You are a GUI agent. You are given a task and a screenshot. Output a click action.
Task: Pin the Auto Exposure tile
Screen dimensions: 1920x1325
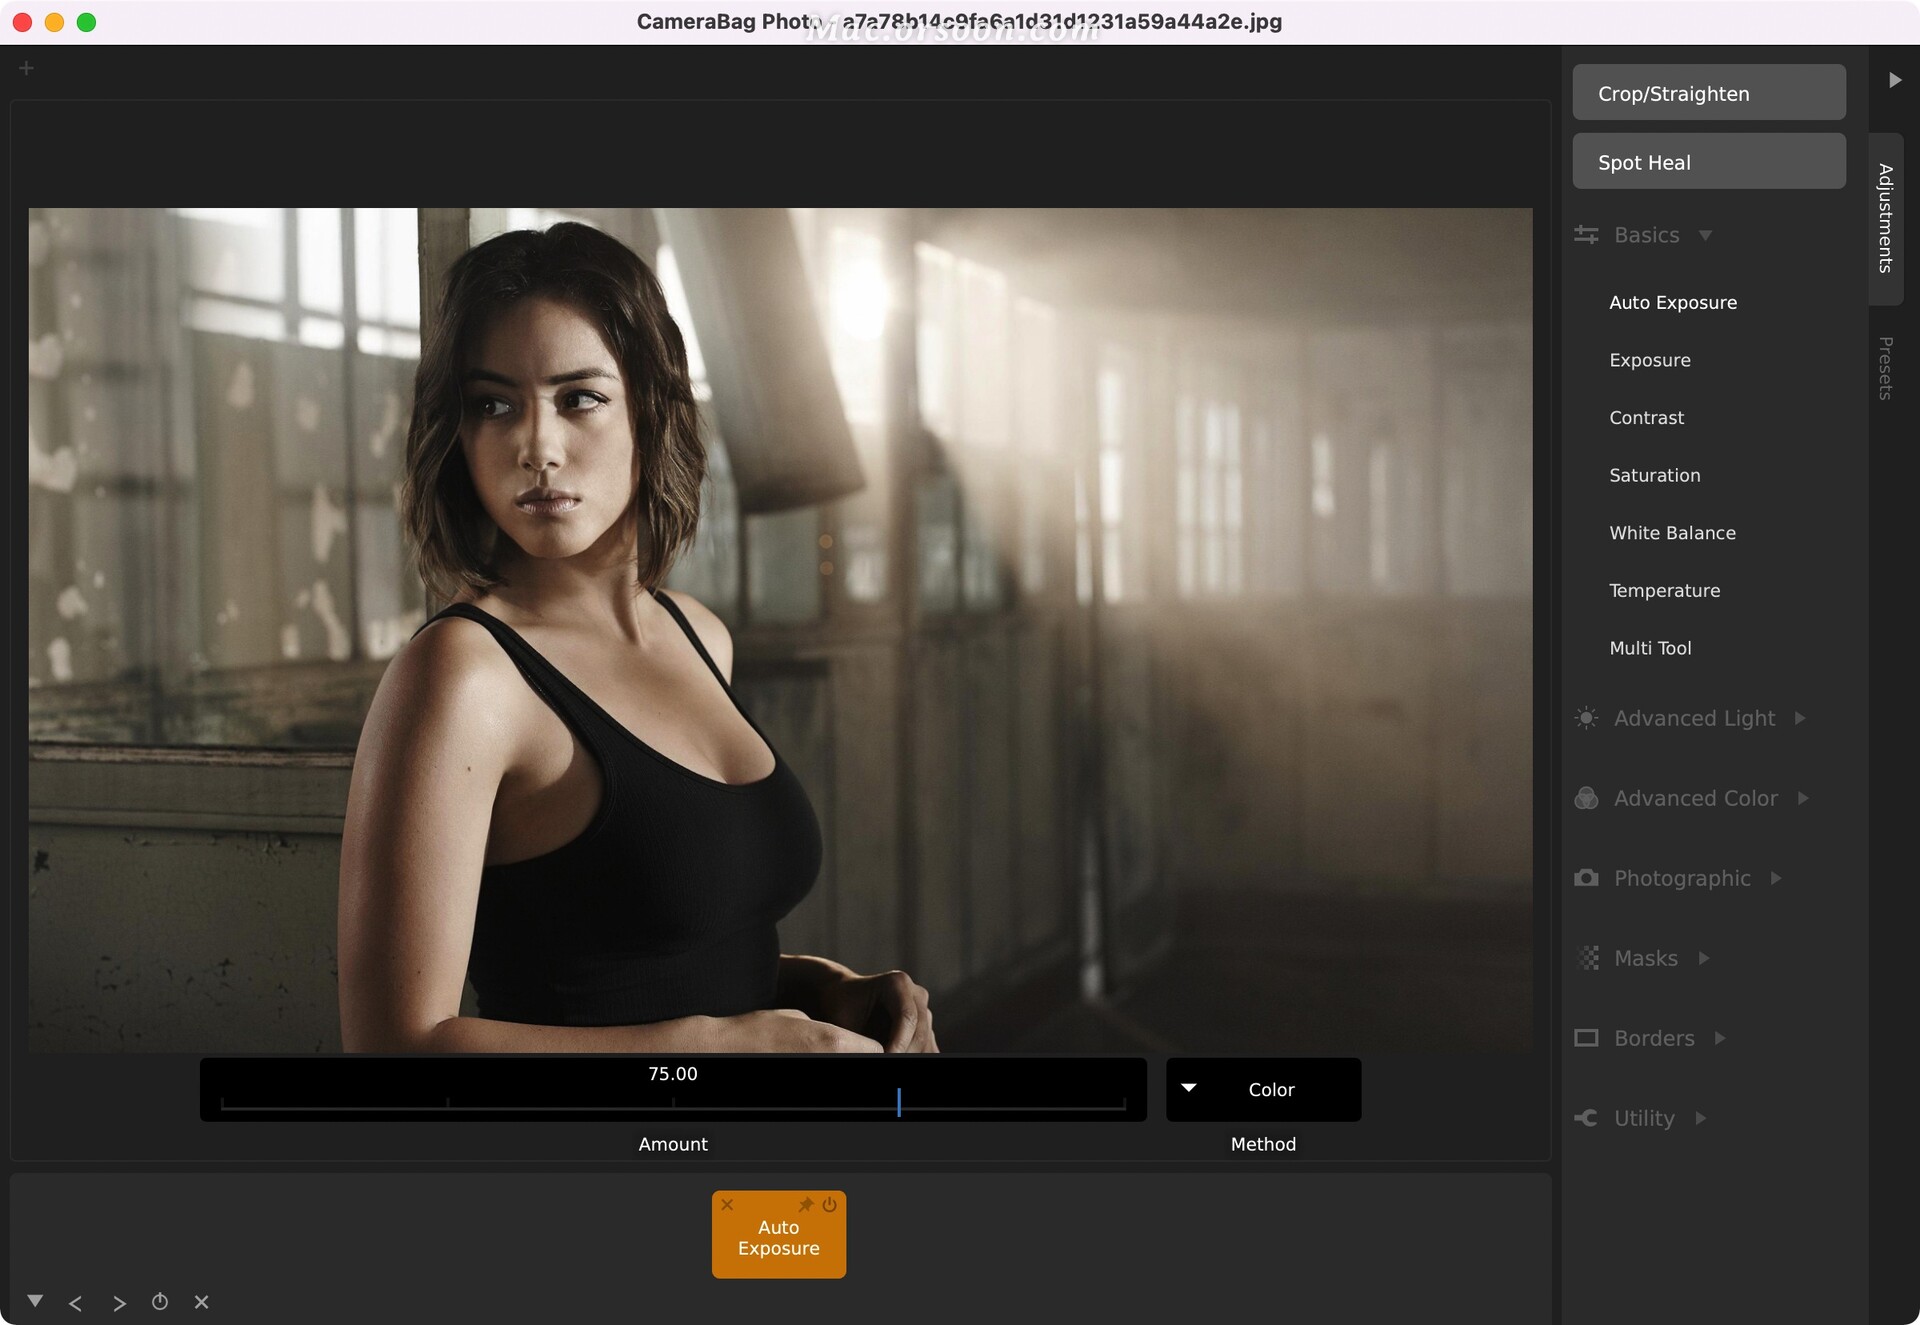(806, 1205)
